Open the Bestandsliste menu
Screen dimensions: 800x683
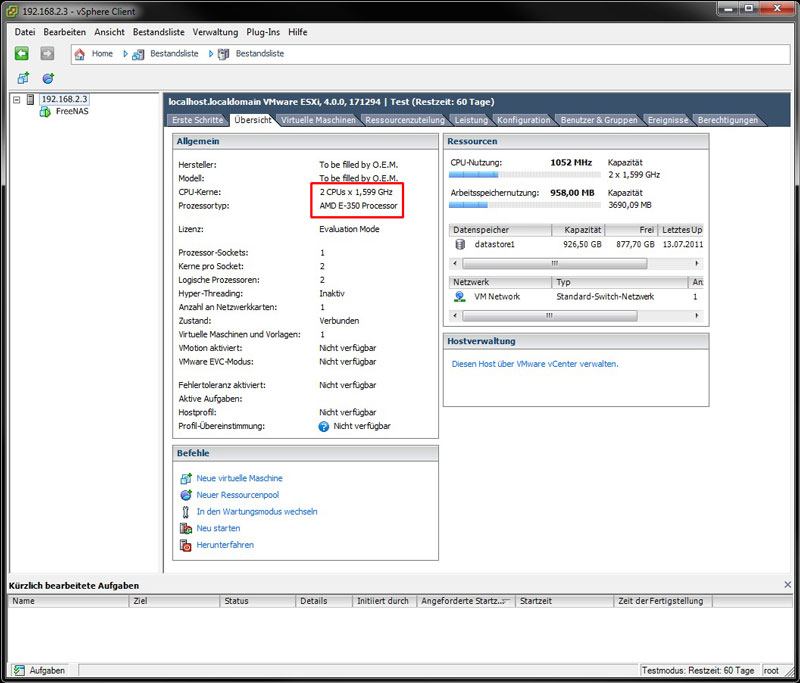coord(159,32)
